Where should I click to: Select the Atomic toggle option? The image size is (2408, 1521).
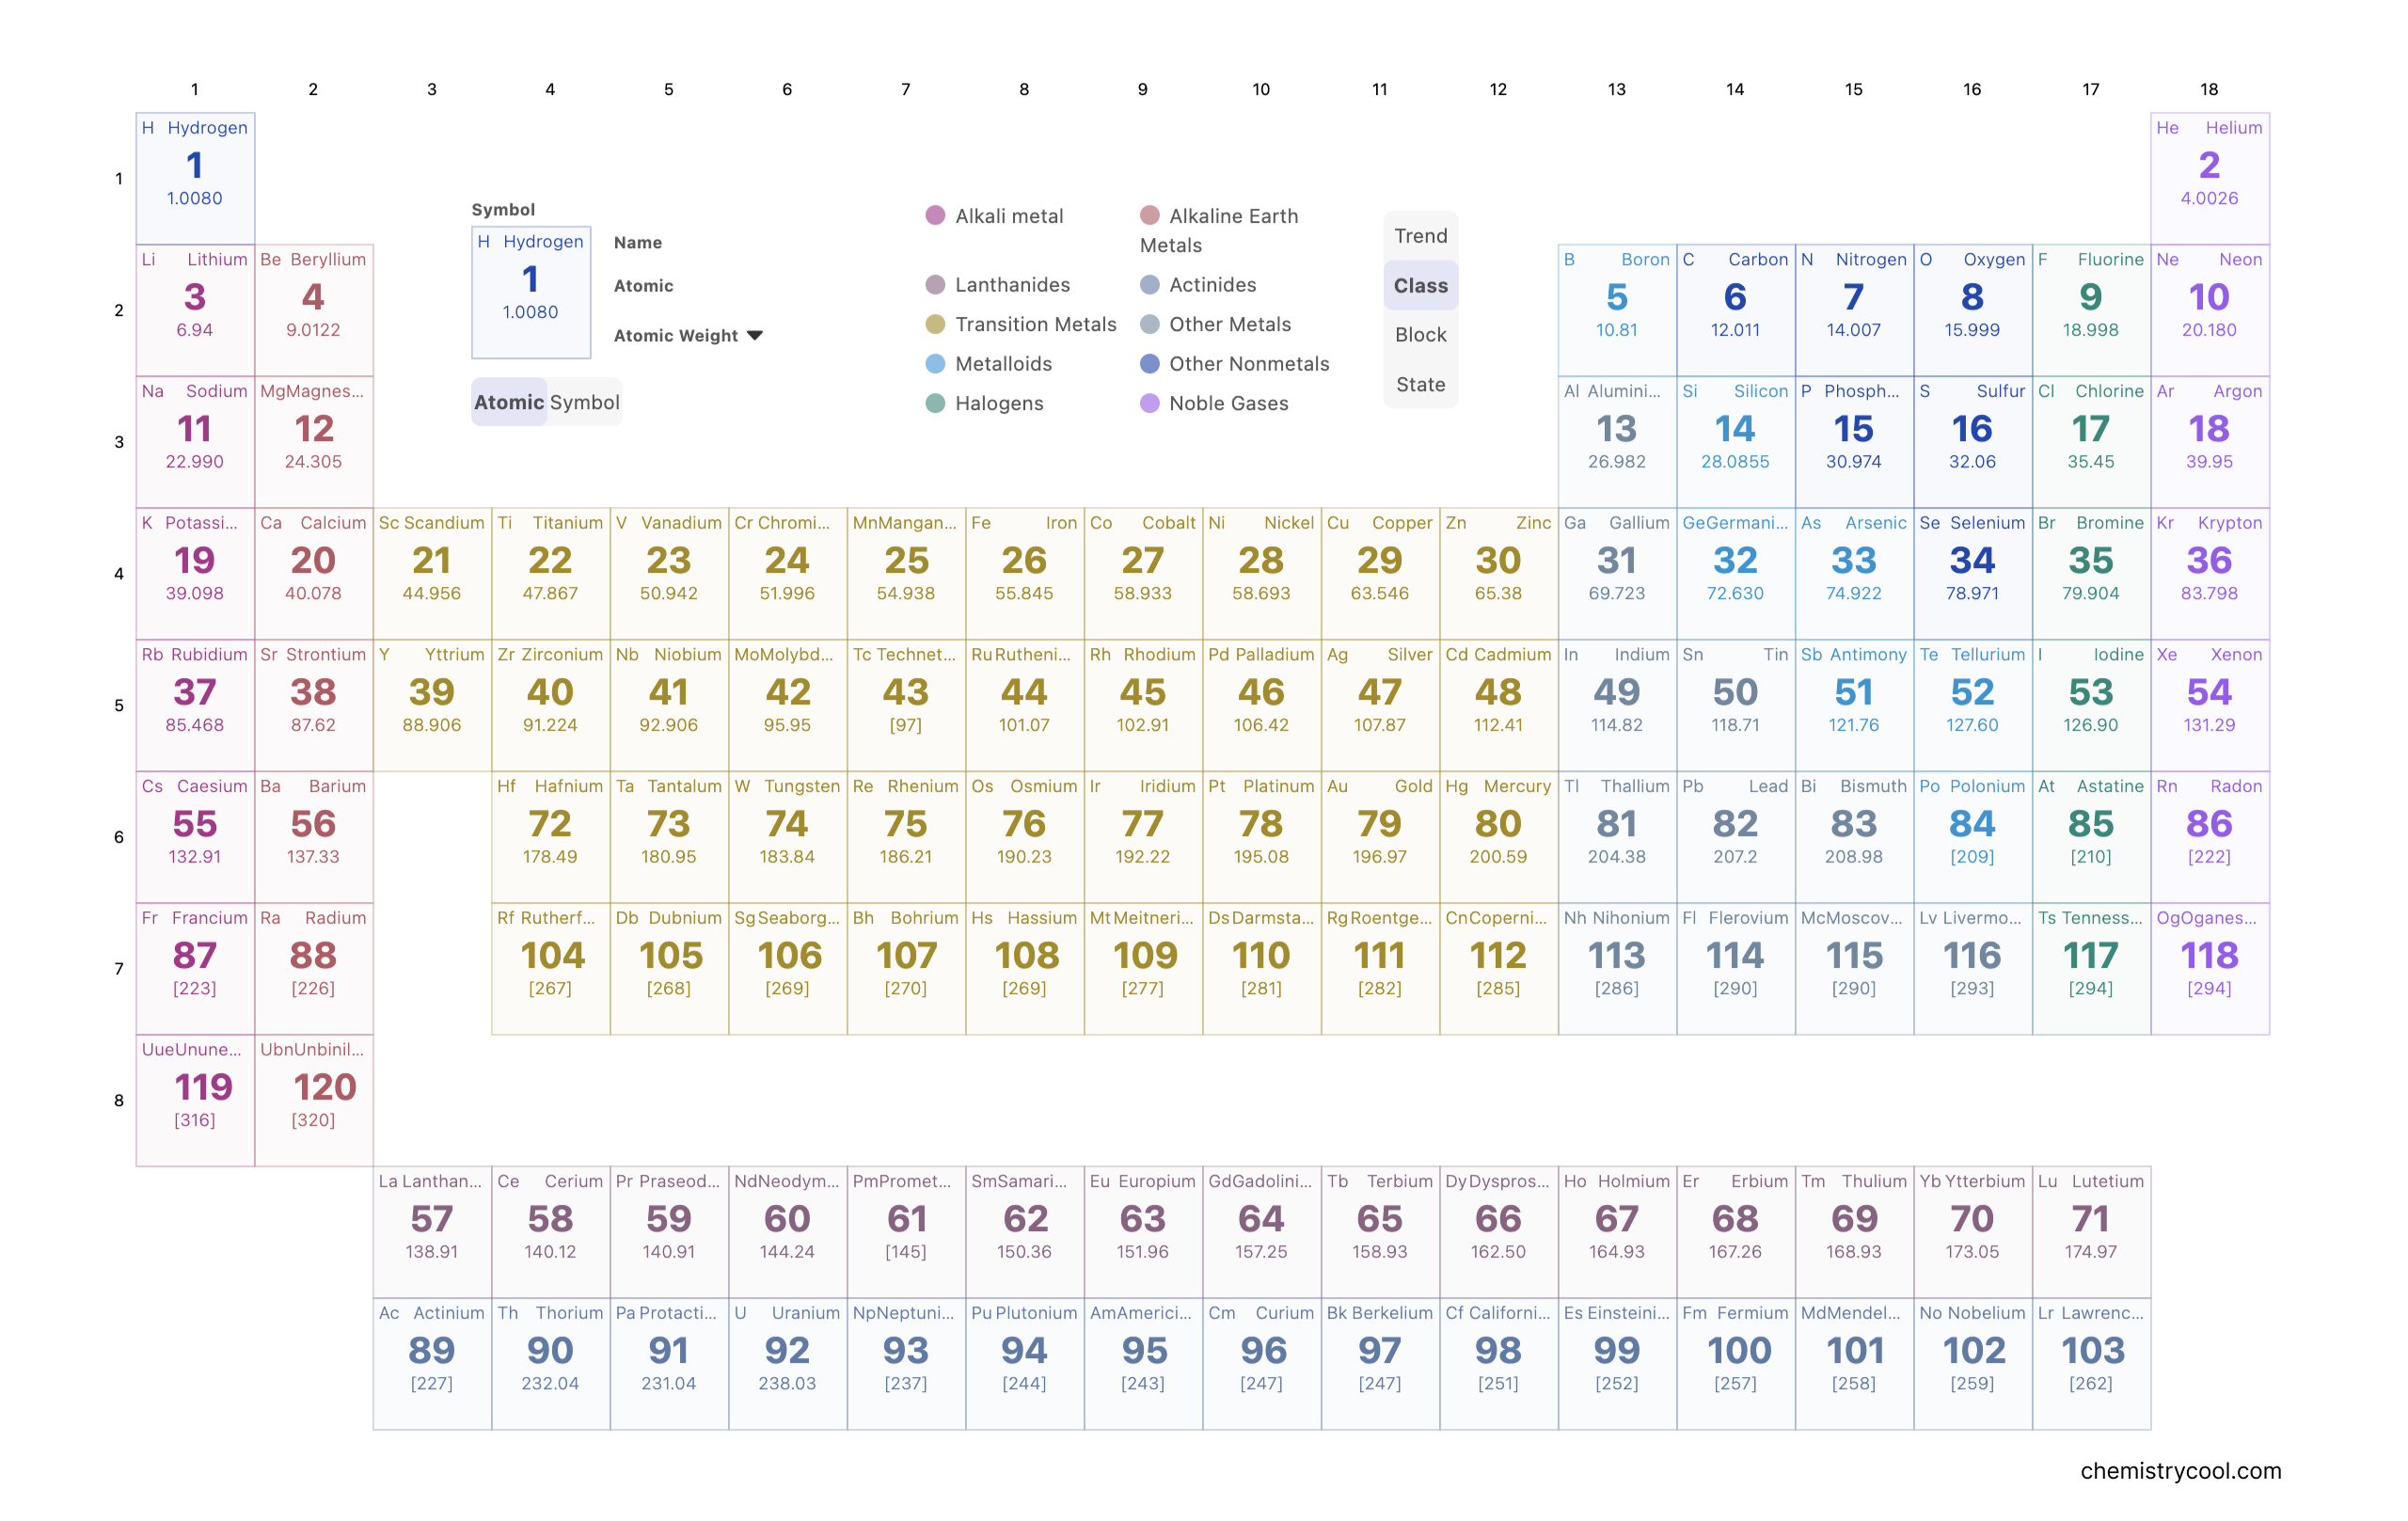(509, 402)
